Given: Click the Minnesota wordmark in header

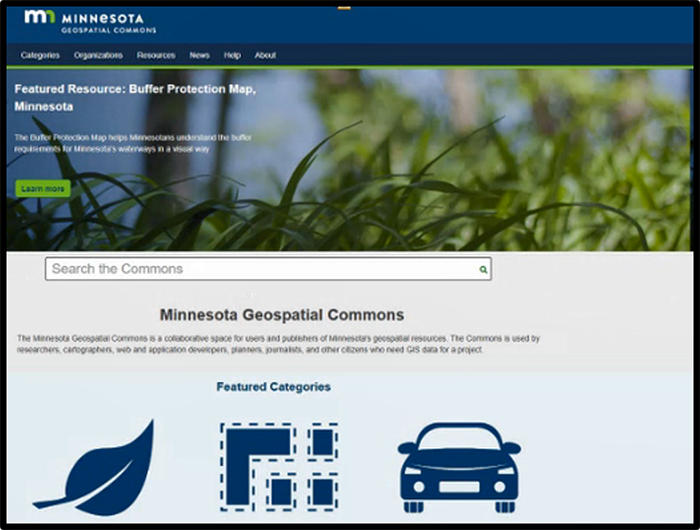Looking at the screenshot, I should click(x=103, y=18).
